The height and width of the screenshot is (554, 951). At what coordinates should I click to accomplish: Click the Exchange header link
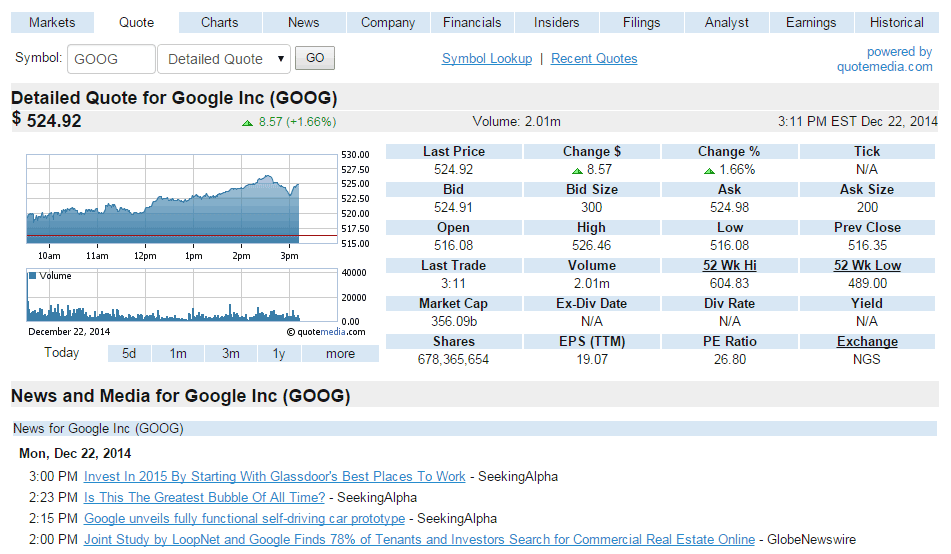point(867,342)
